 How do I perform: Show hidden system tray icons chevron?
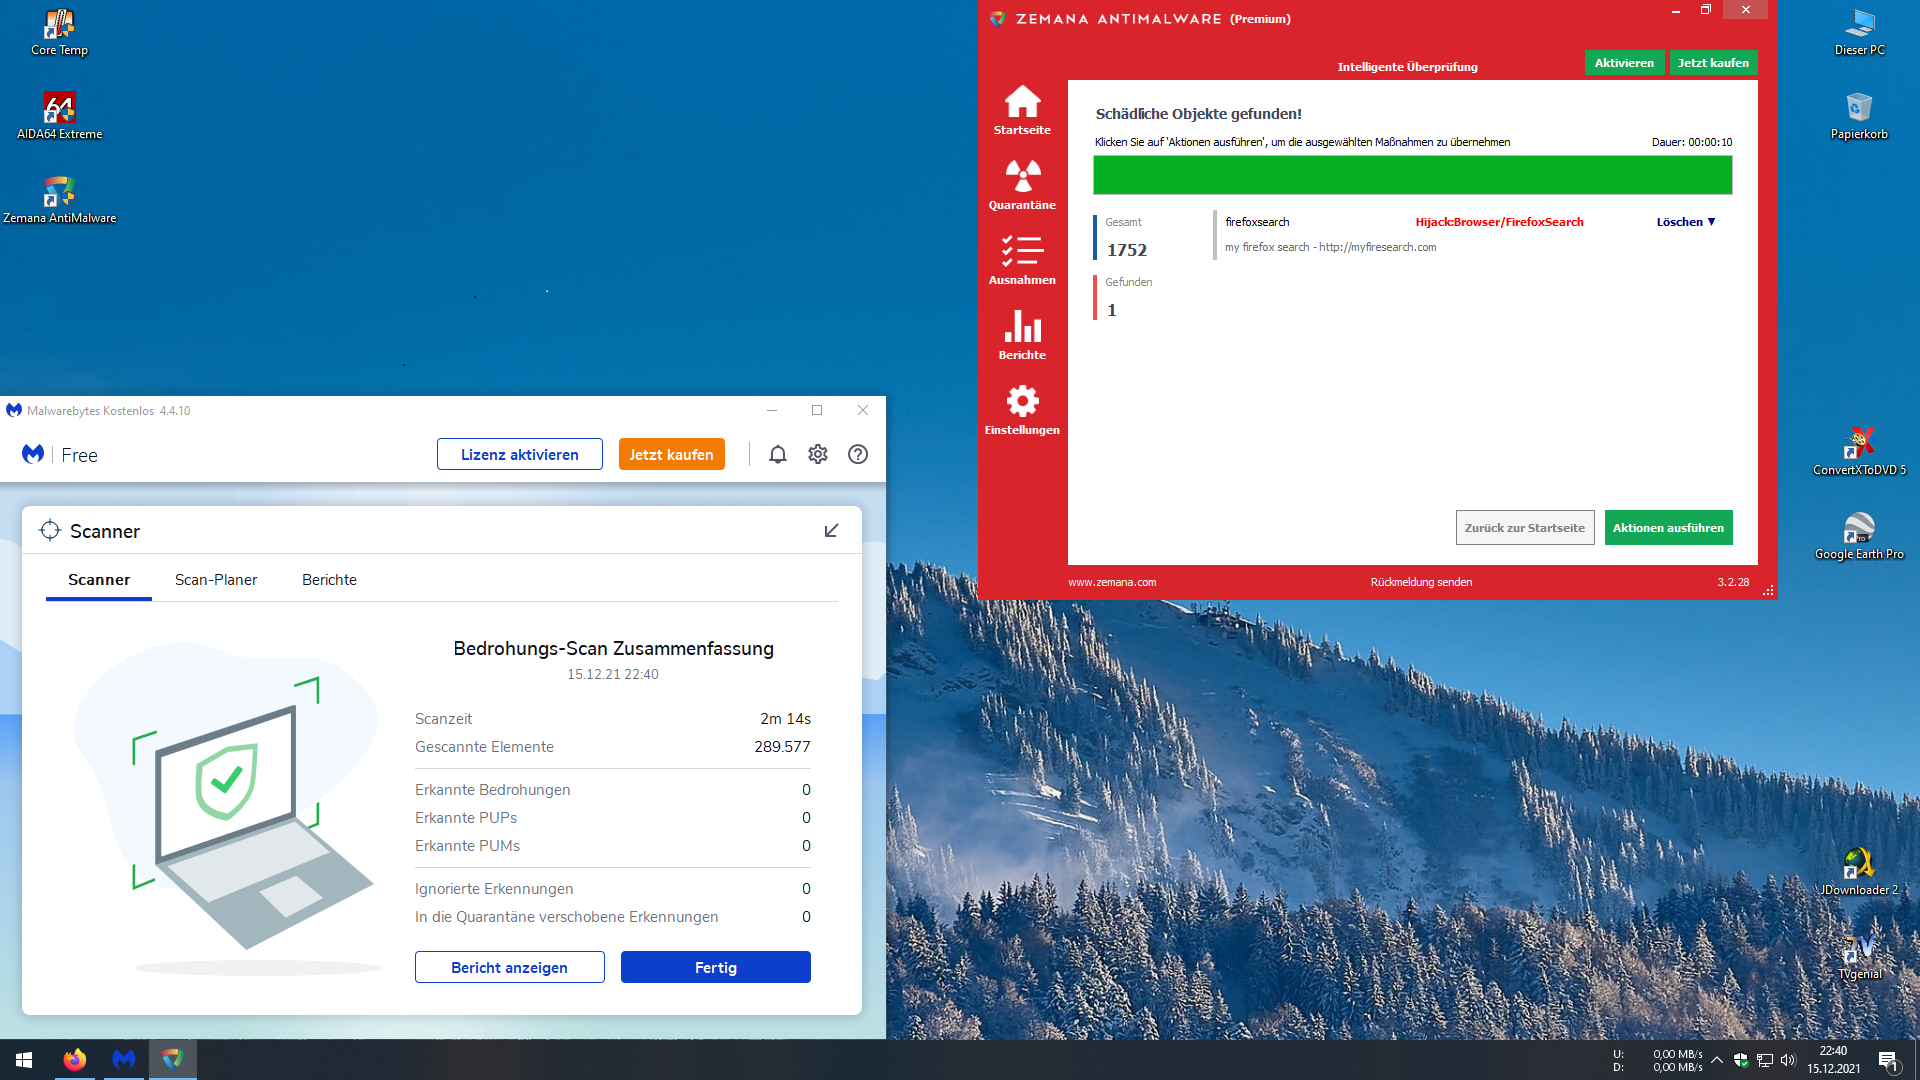(1717, 1060)
